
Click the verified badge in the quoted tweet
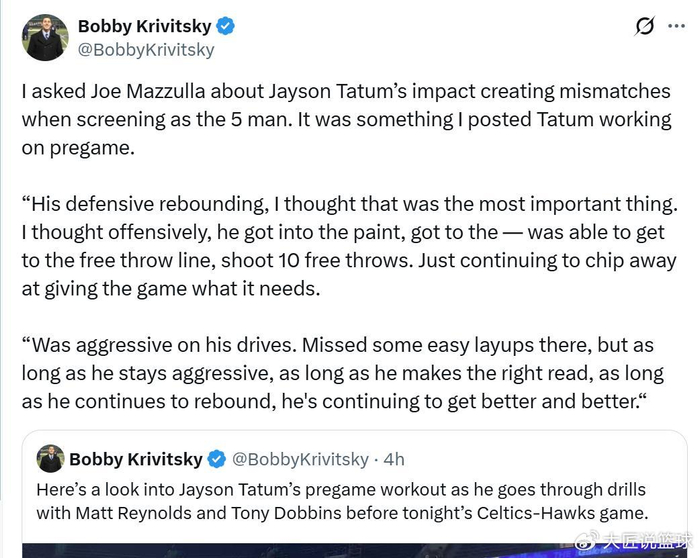(217, 460)
